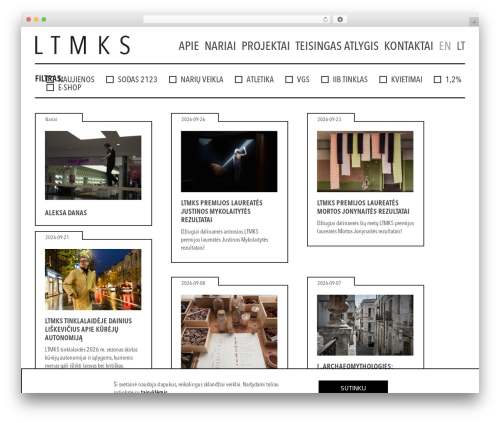Open the Archaeomythologies article title
Screen dimensions: 500x423
point(355,366)
